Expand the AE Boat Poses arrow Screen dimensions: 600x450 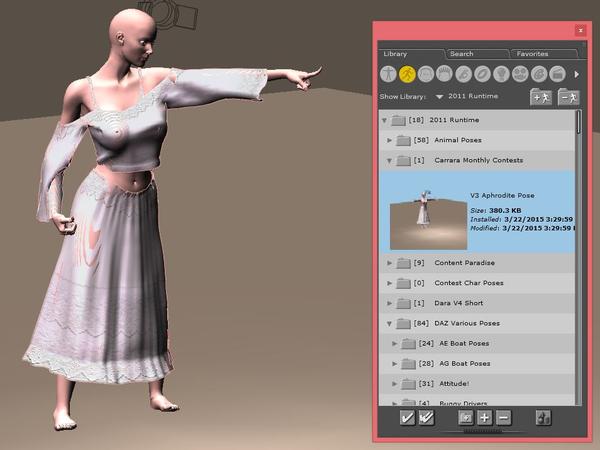point(395,344)
